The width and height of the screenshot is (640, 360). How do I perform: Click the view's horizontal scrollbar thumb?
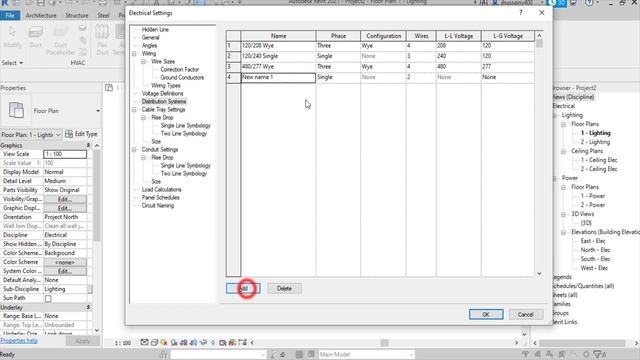(x=384, y=343)
